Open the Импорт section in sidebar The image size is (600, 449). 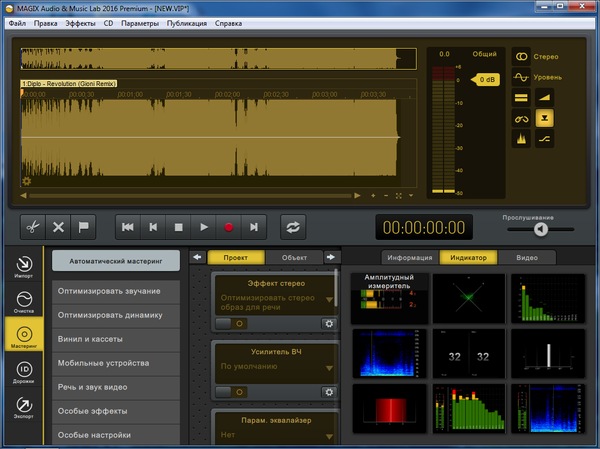[24, 265]
